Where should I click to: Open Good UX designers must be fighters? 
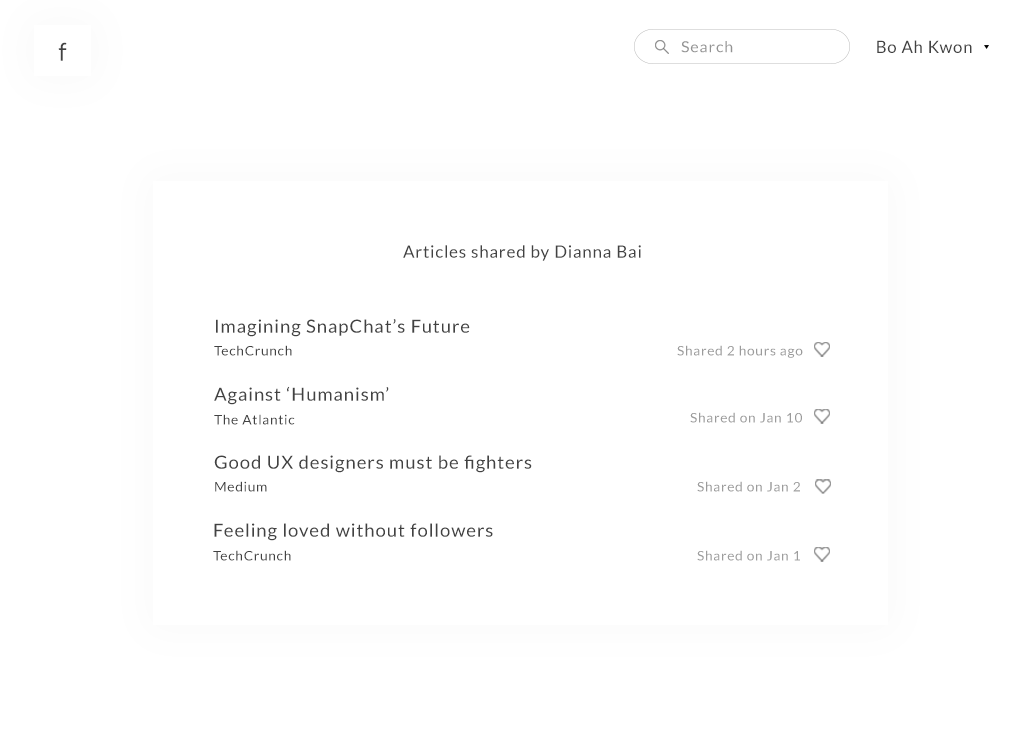click(373, 463)
